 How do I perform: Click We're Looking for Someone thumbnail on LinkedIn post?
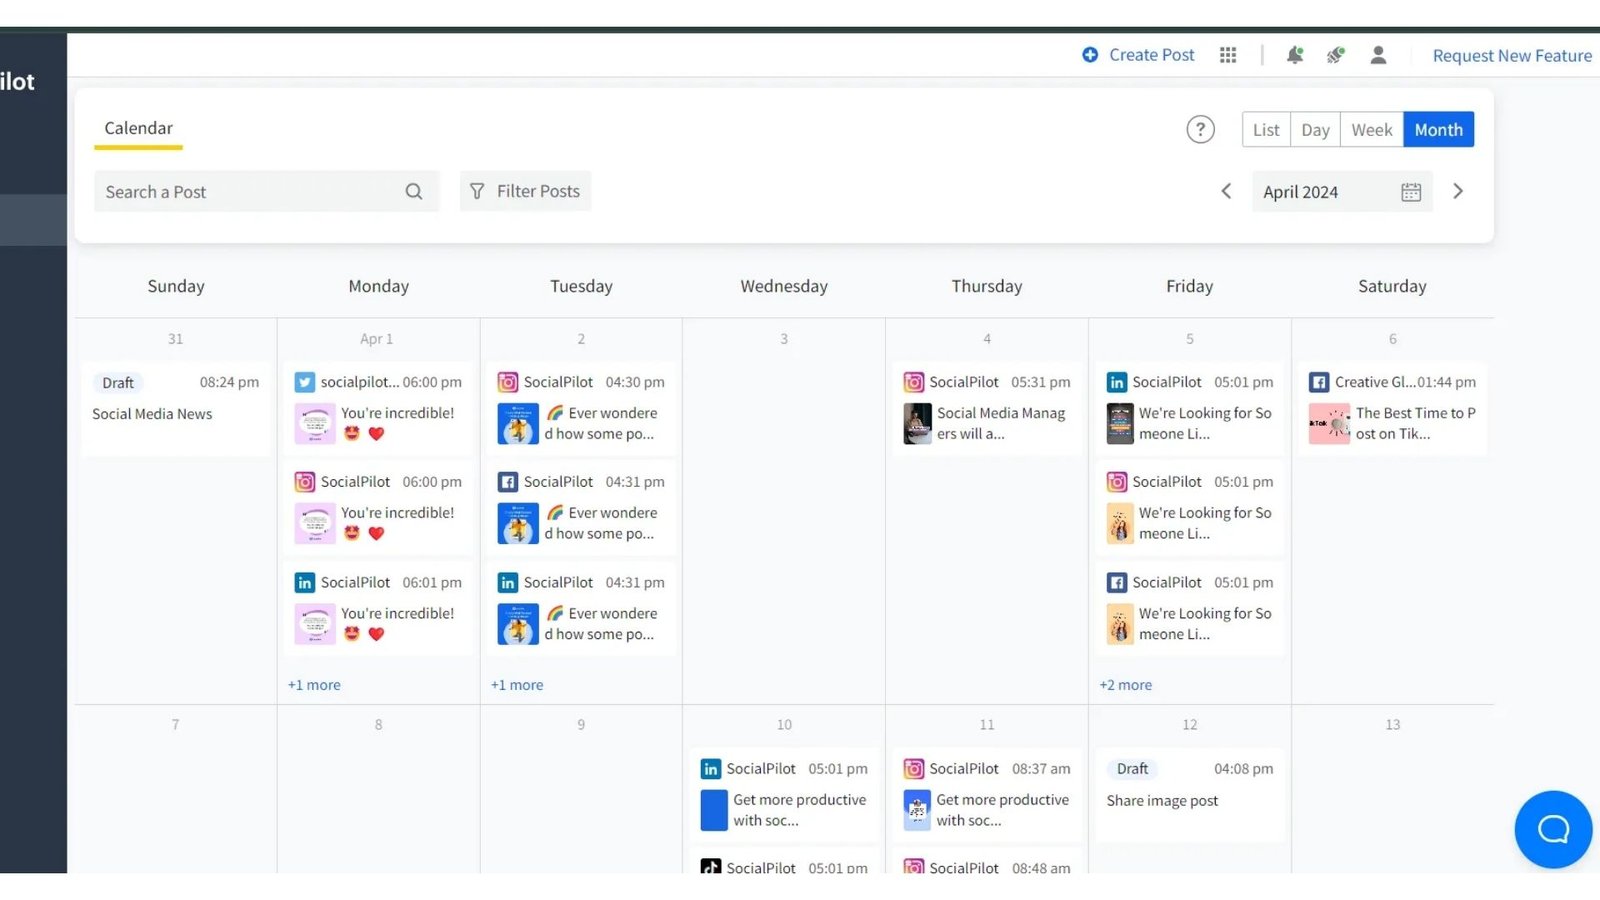(x=1120, y=424)
